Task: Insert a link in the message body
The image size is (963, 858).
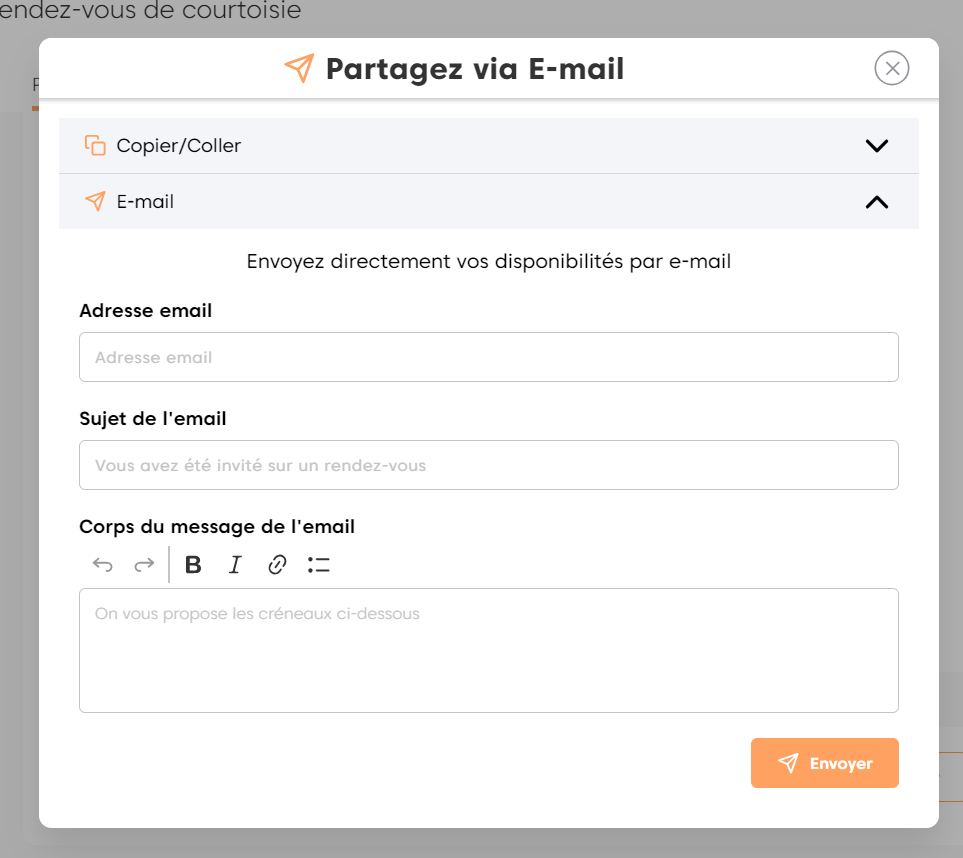Action: pos(277,565)
